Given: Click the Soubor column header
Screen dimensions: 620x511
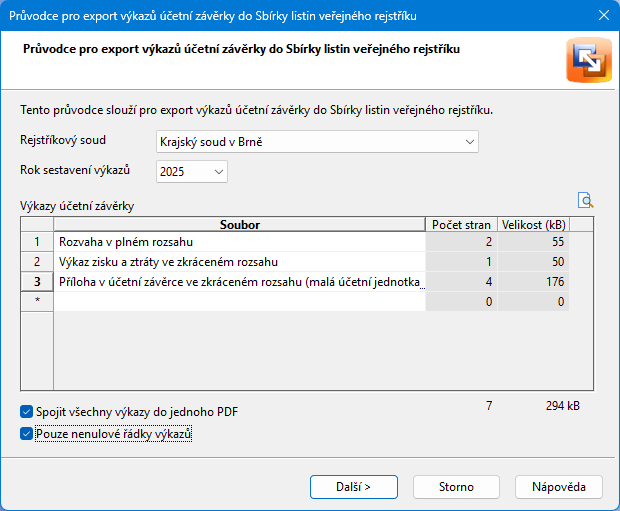Looking at the screenshot, I should click(240, 224).
